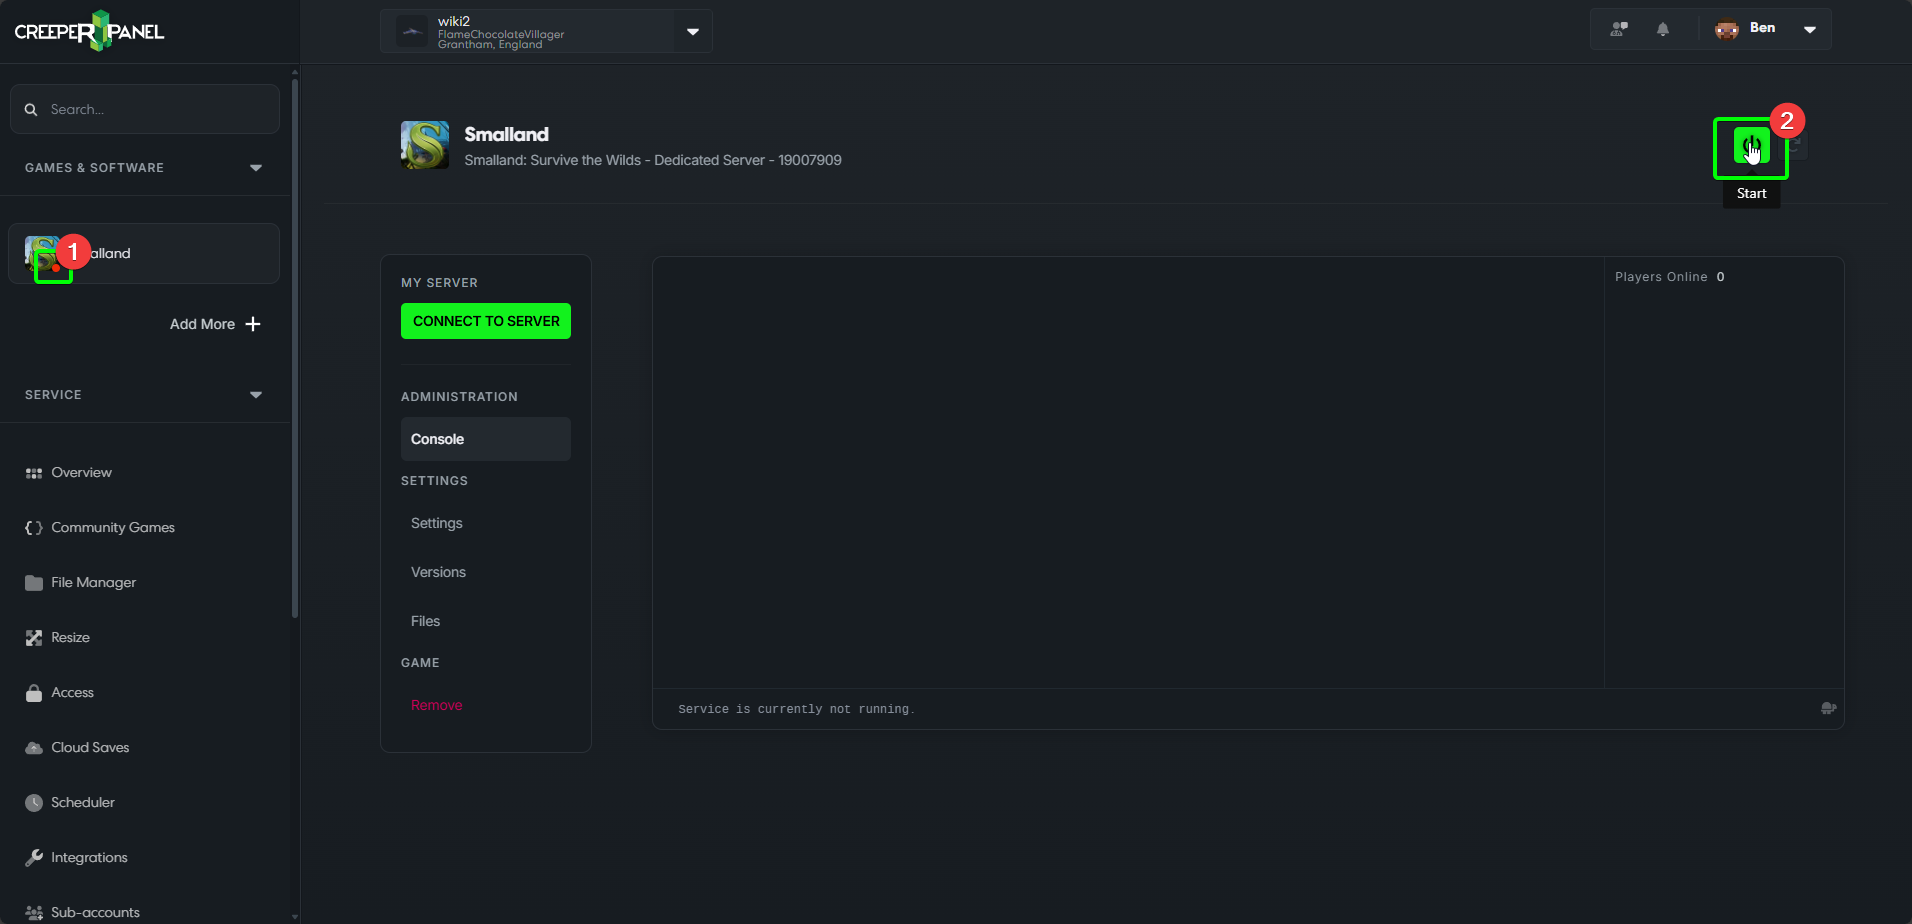This screenshot has height=924, width=1912.
Task: Click the sidebar scroll-down arrow
Action: click(294, 916)
